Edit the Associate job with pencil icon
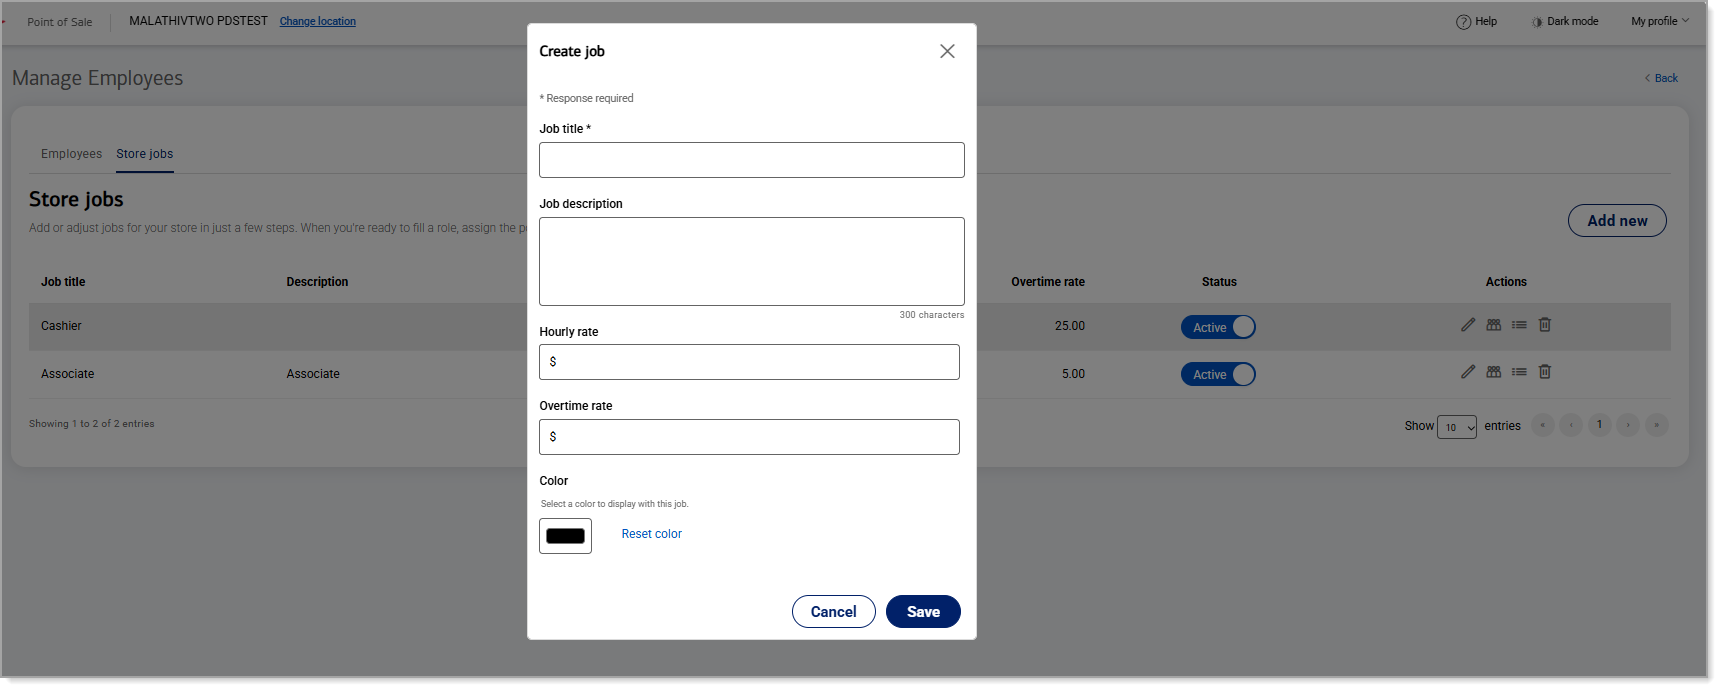 (1468, 372)
